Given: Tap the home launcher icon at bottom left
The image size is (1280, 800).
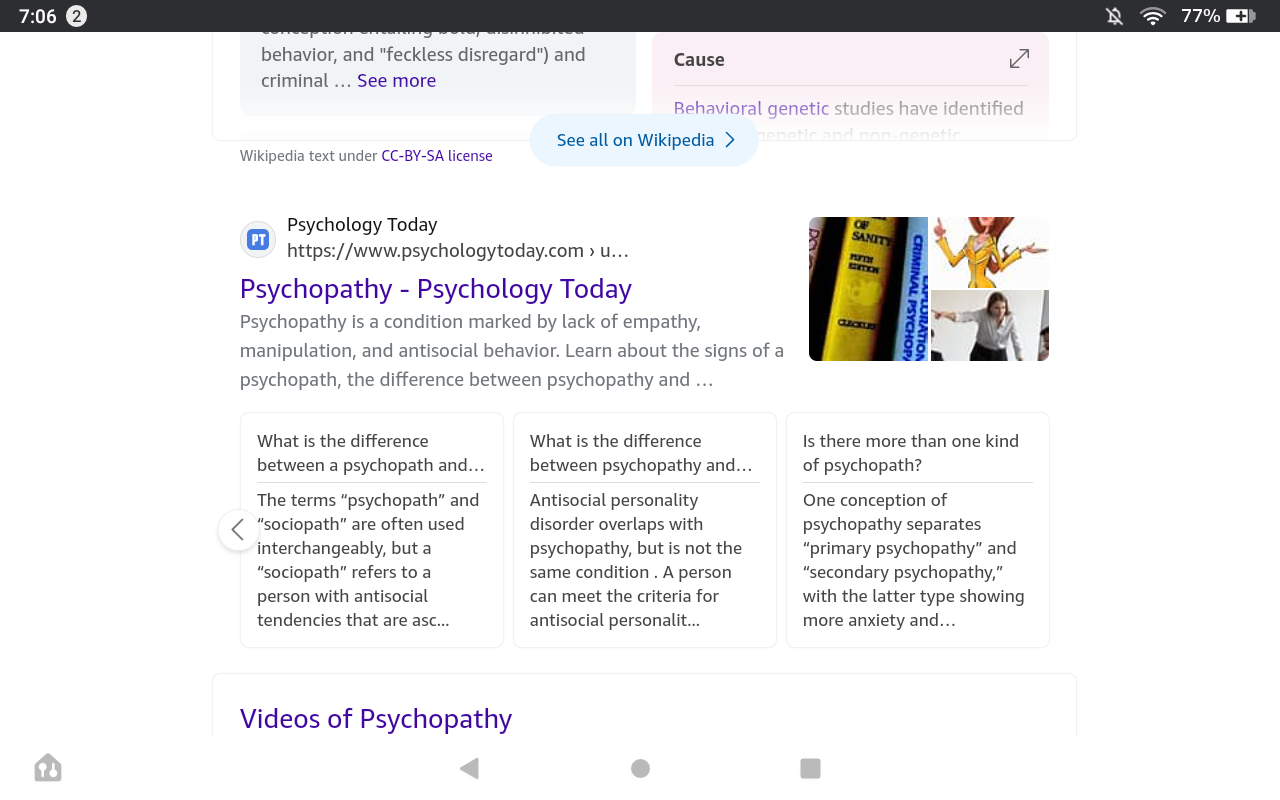Looking at the screenshot, I should click(48, 768).
